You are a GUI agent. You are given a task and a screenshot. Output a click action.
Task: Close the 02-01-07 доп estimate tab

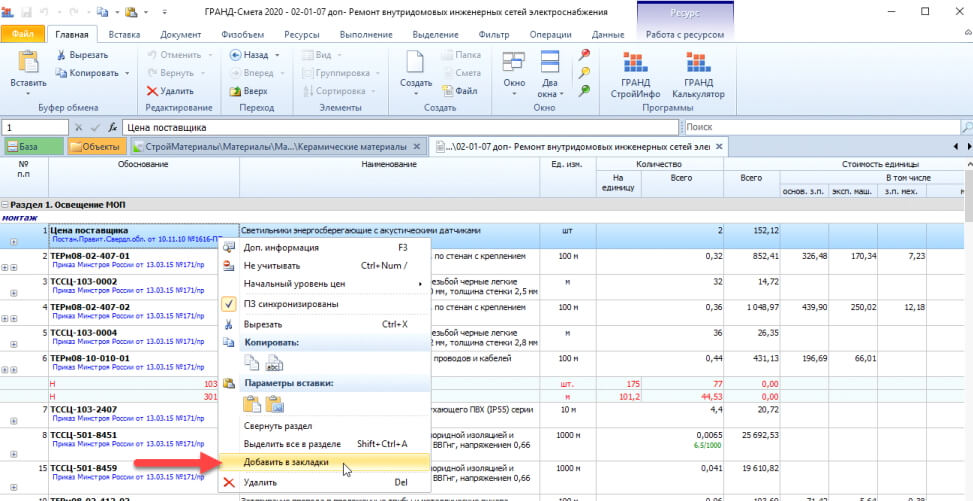(x=719, y=147)
